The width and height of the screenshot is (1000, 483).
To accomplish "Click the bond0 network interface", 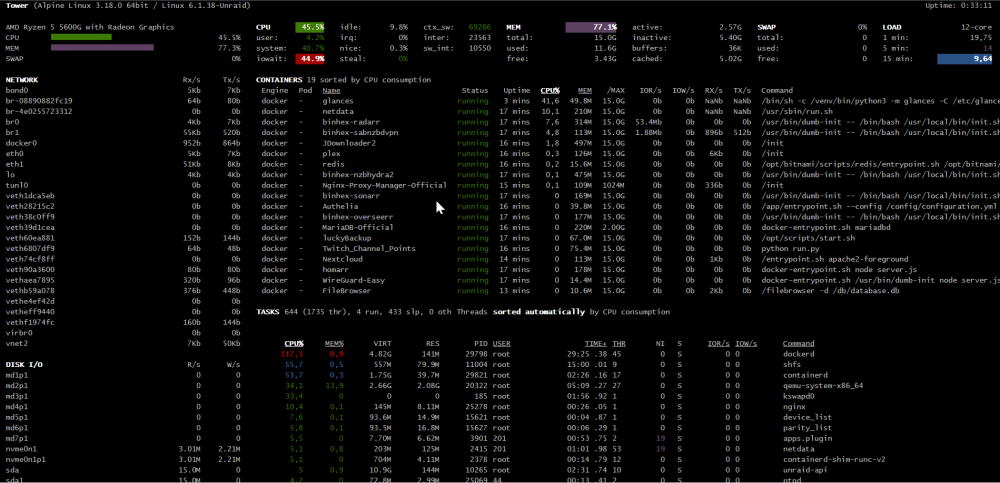I will point(15,91).
